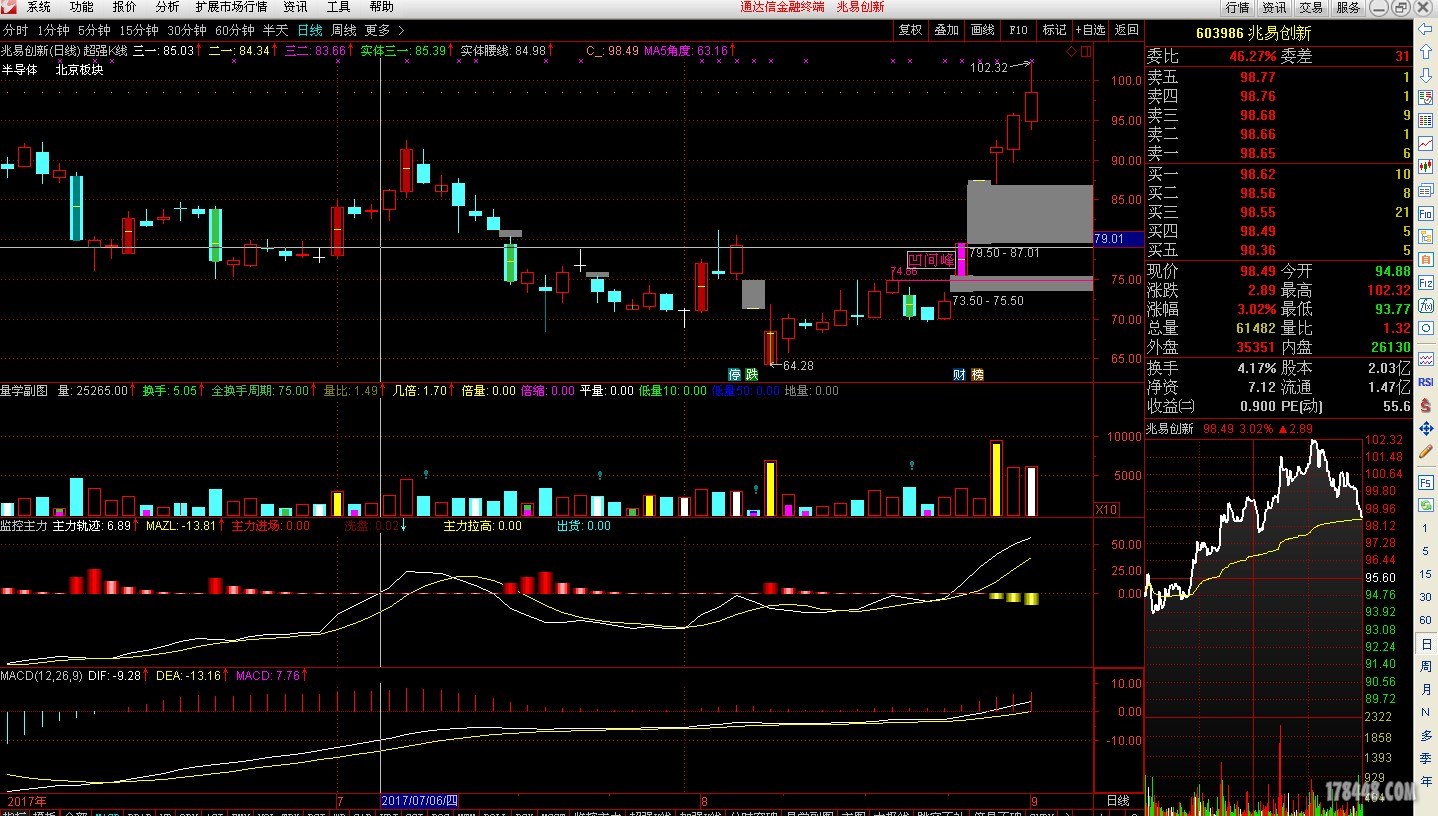The height and width of the screenshot is (816, 1438).
Task: Select 月 monthly period in right sidebar
Action: [1425, 689]
